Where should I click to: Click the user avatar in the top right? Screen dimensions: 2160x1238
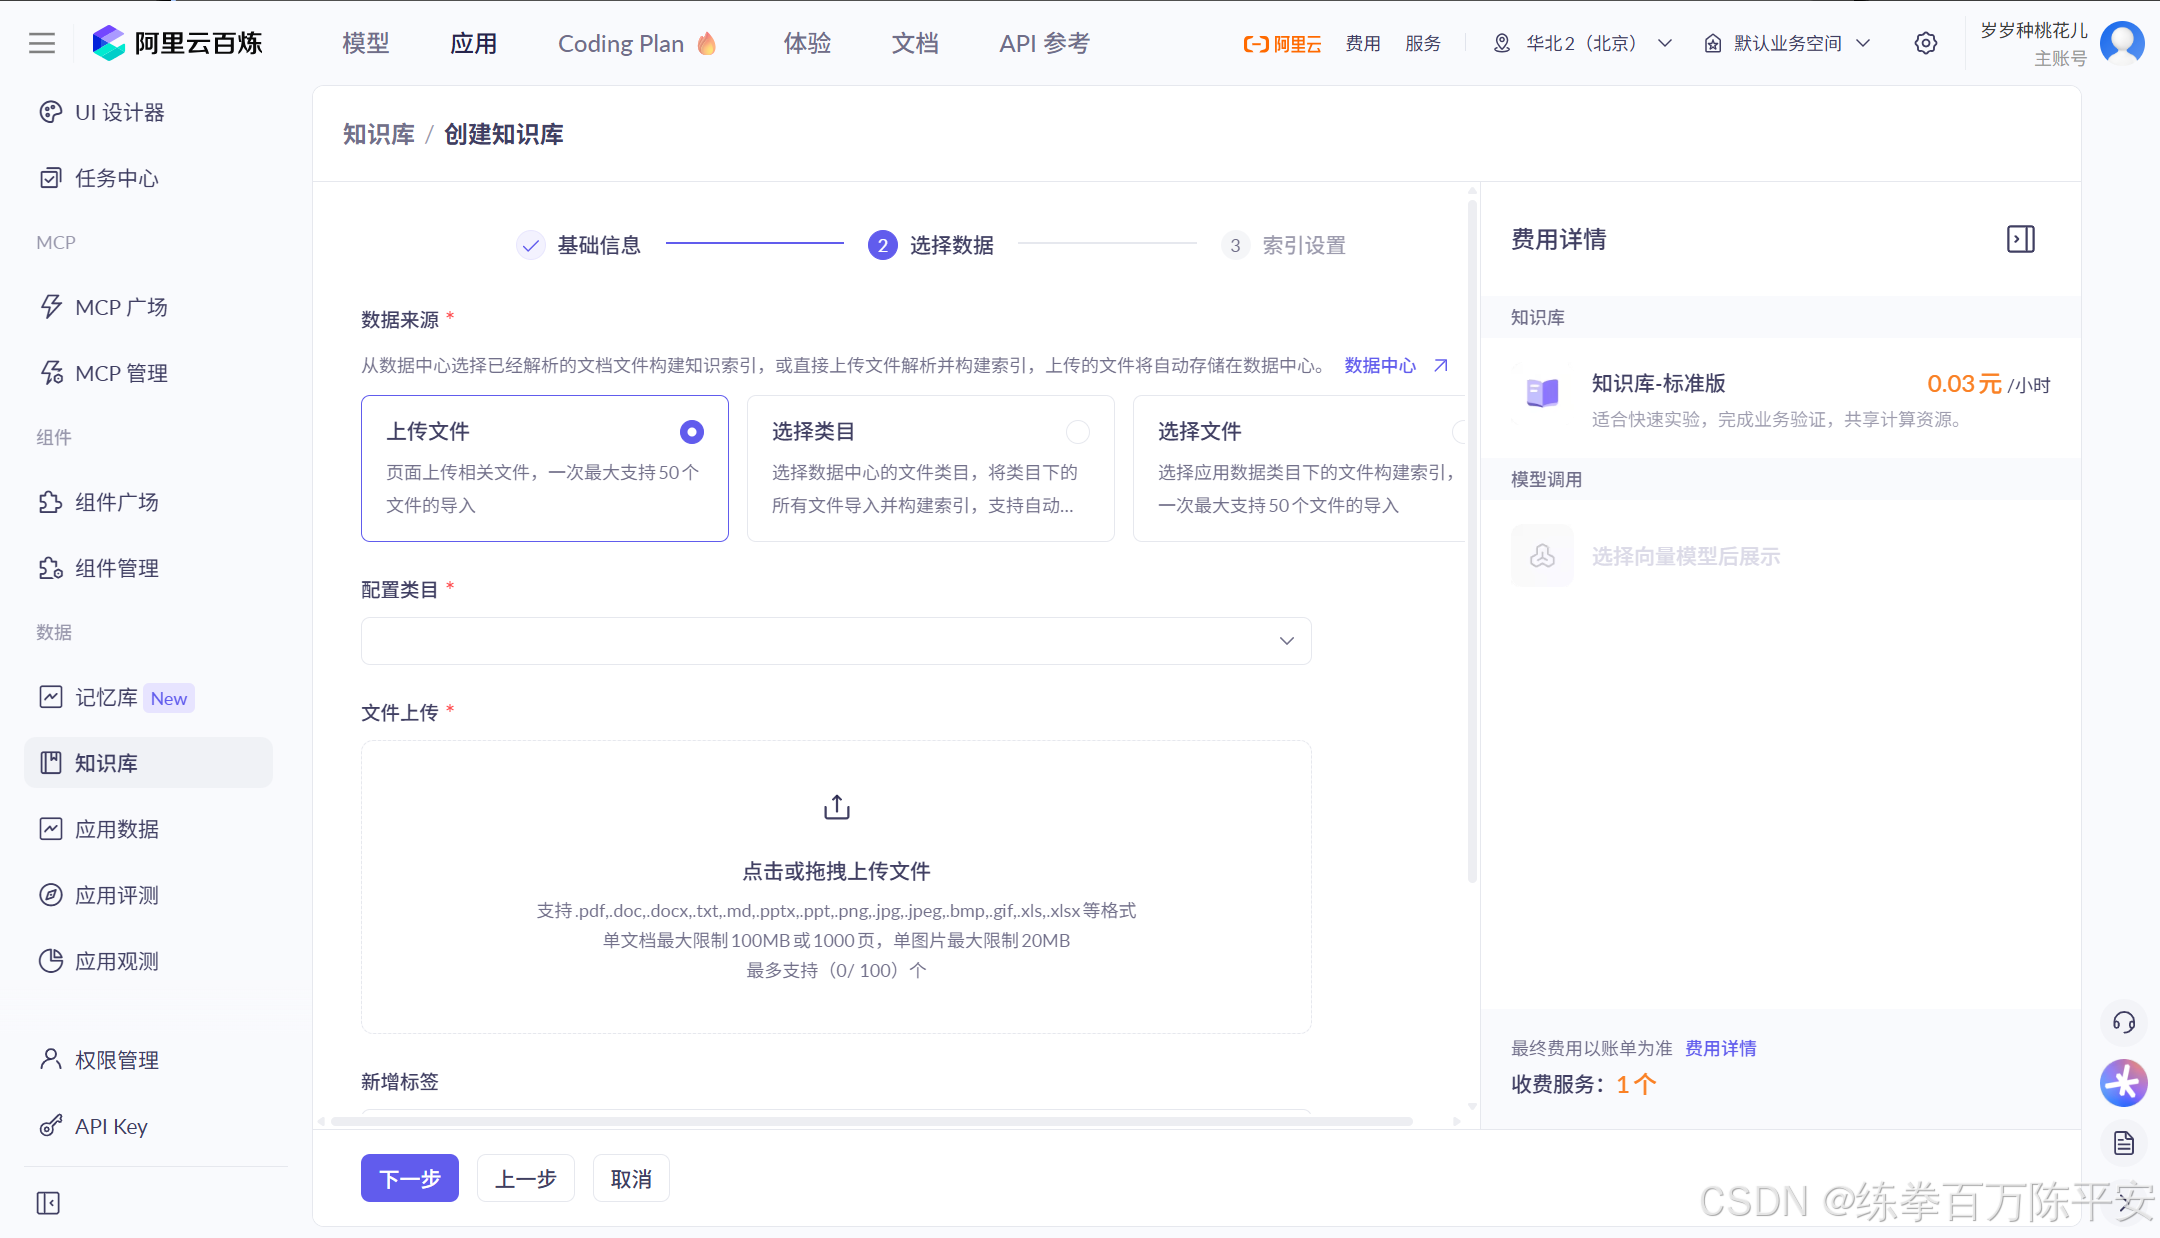(2121, 43)
